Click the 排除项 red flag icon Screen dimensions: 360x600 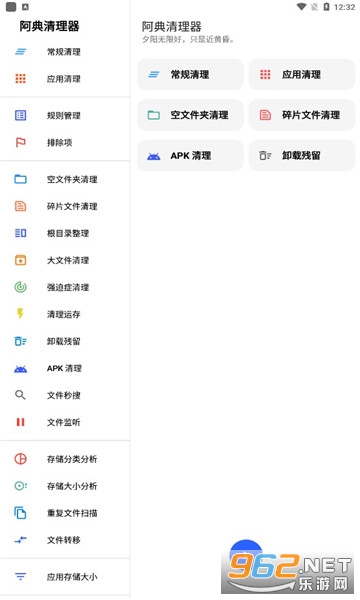coord(21,142)
